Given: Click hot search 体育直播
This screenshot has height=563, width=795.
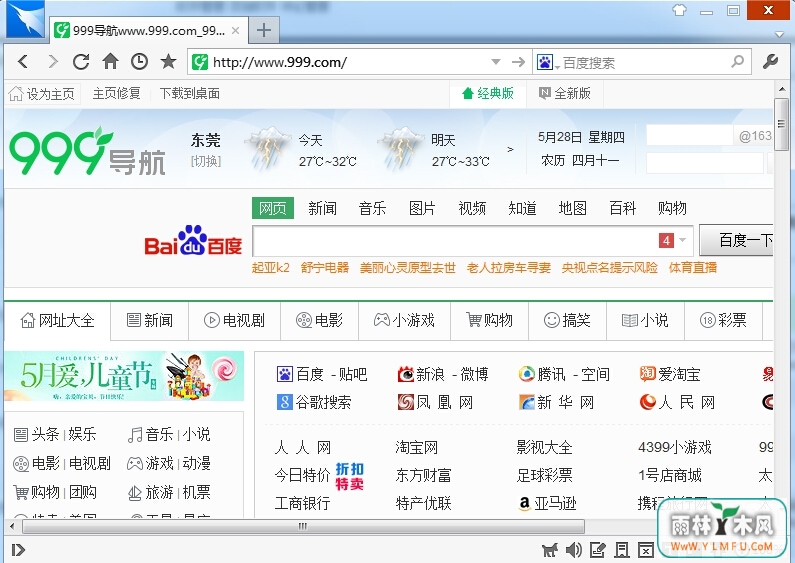Looking at the screenshot, I should click(x=693, y=268).
